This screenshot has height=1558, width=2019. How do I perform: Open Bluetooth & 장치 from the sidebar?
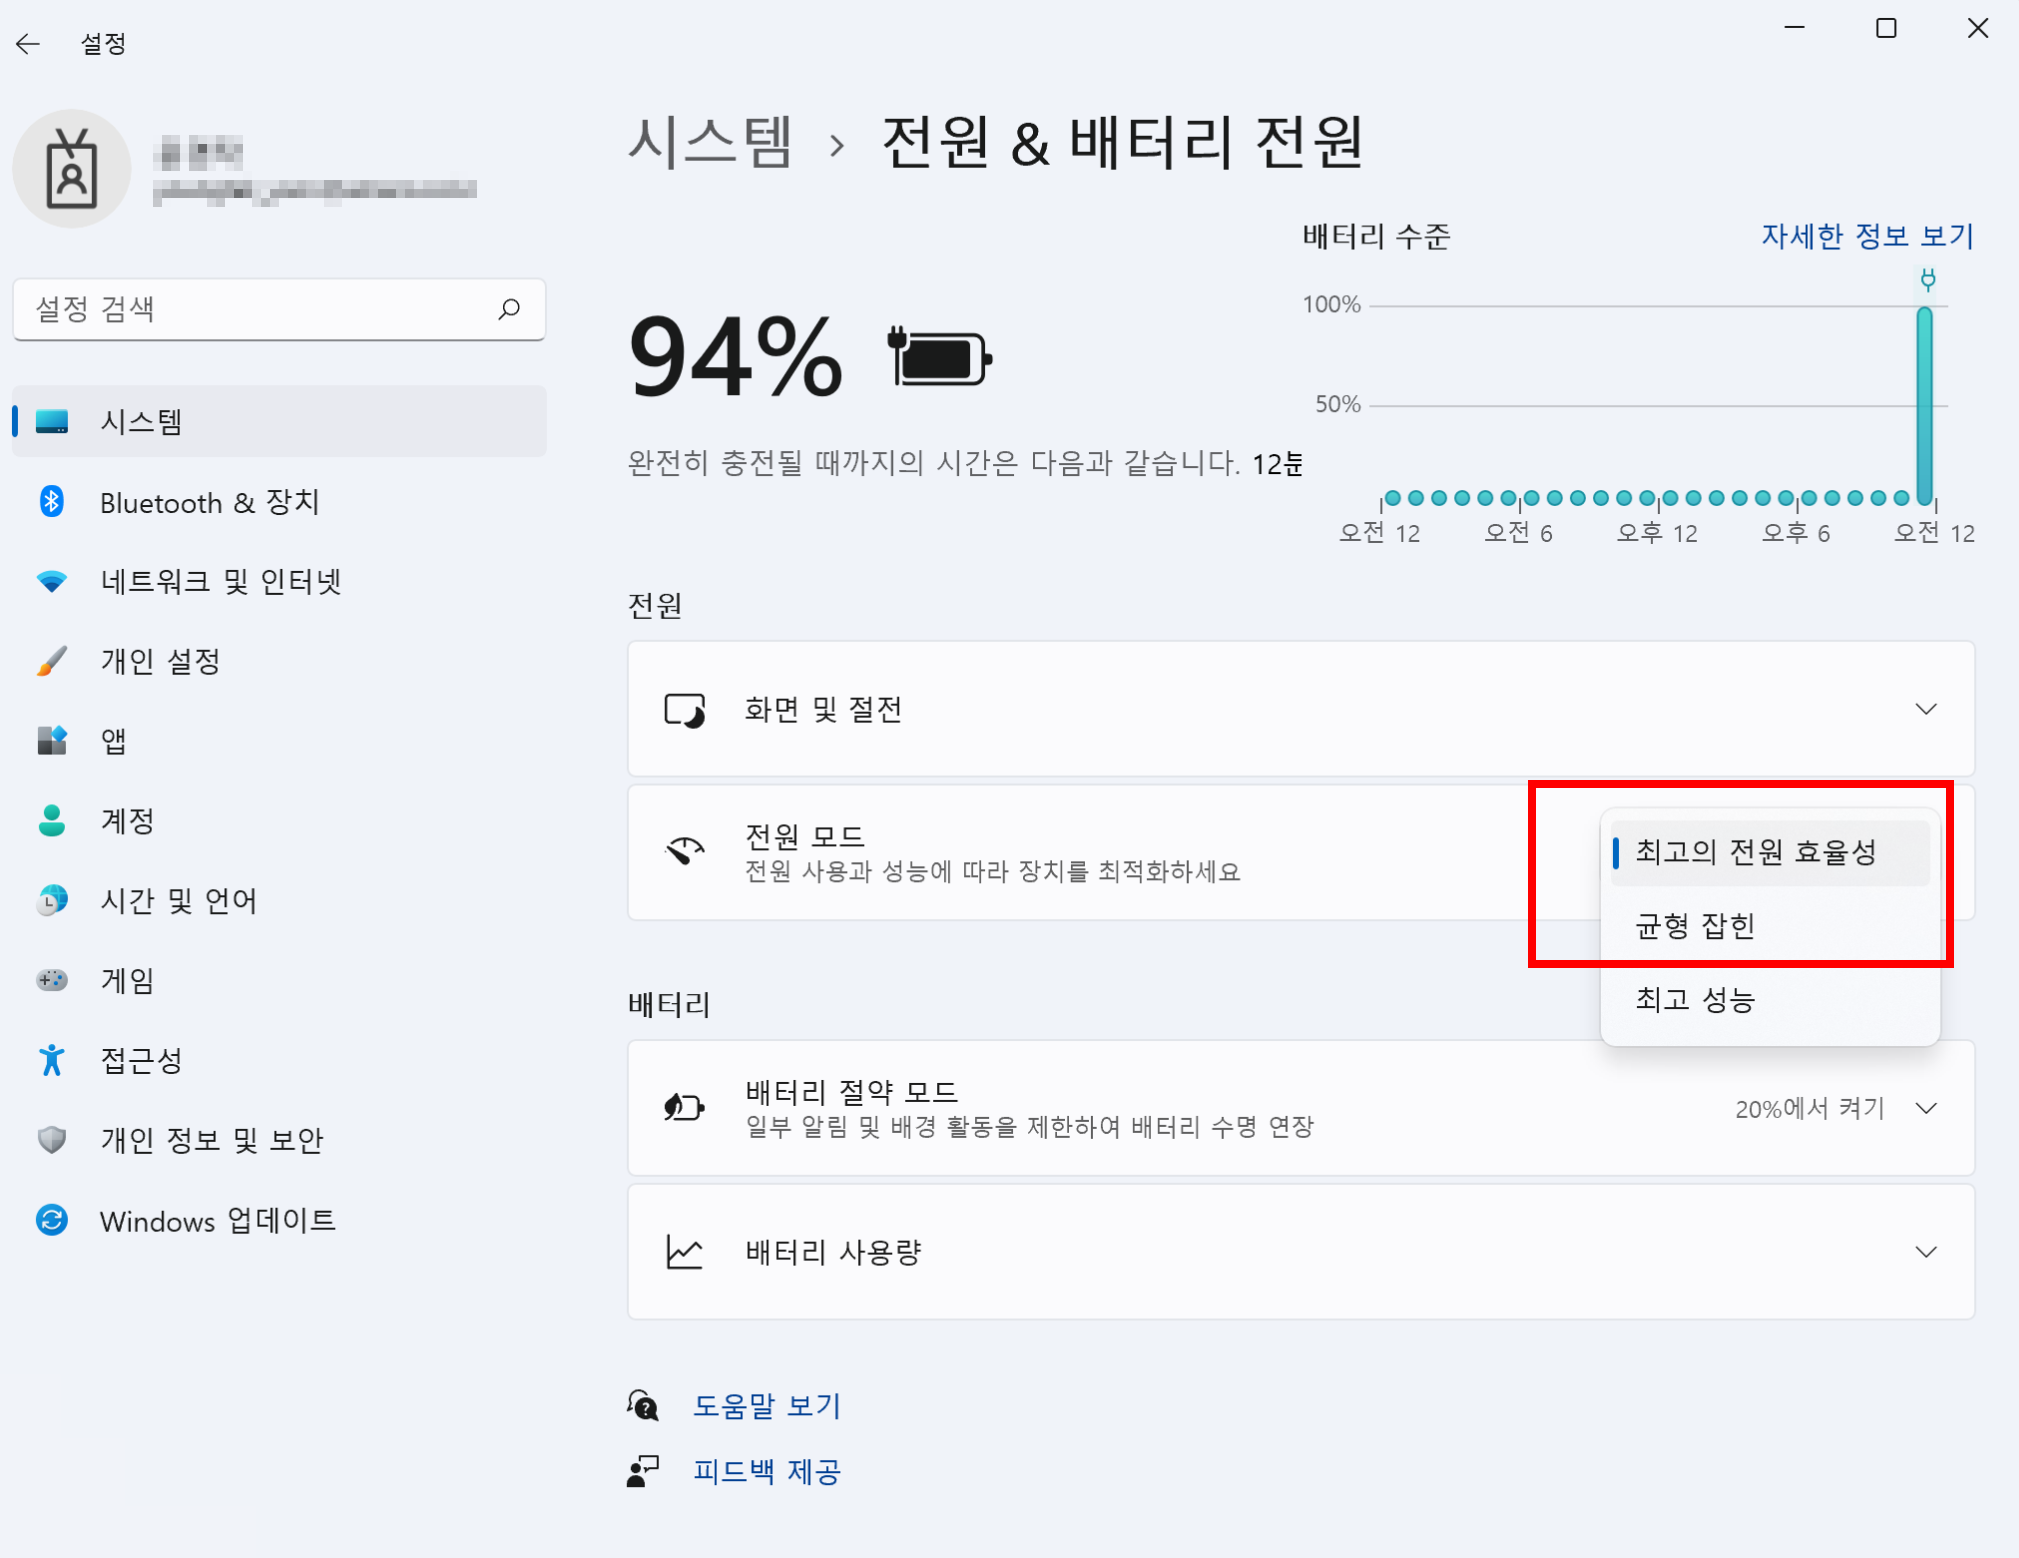(209, 502)
